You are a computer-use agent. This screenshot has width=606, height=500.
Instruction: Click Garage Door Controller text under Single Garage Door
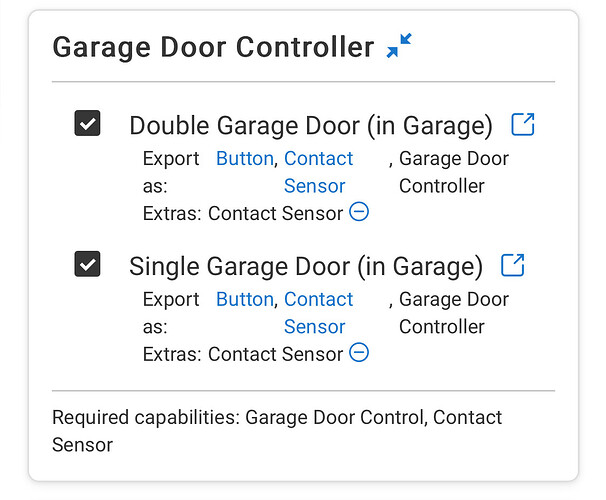454,313
